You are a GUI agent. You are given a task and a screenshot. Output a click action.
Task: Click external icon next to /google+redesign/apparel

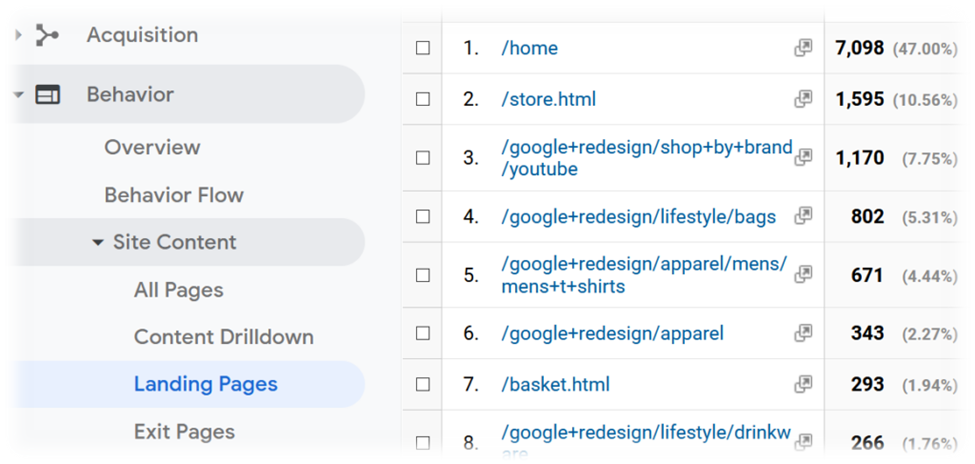tap(803, 333)
